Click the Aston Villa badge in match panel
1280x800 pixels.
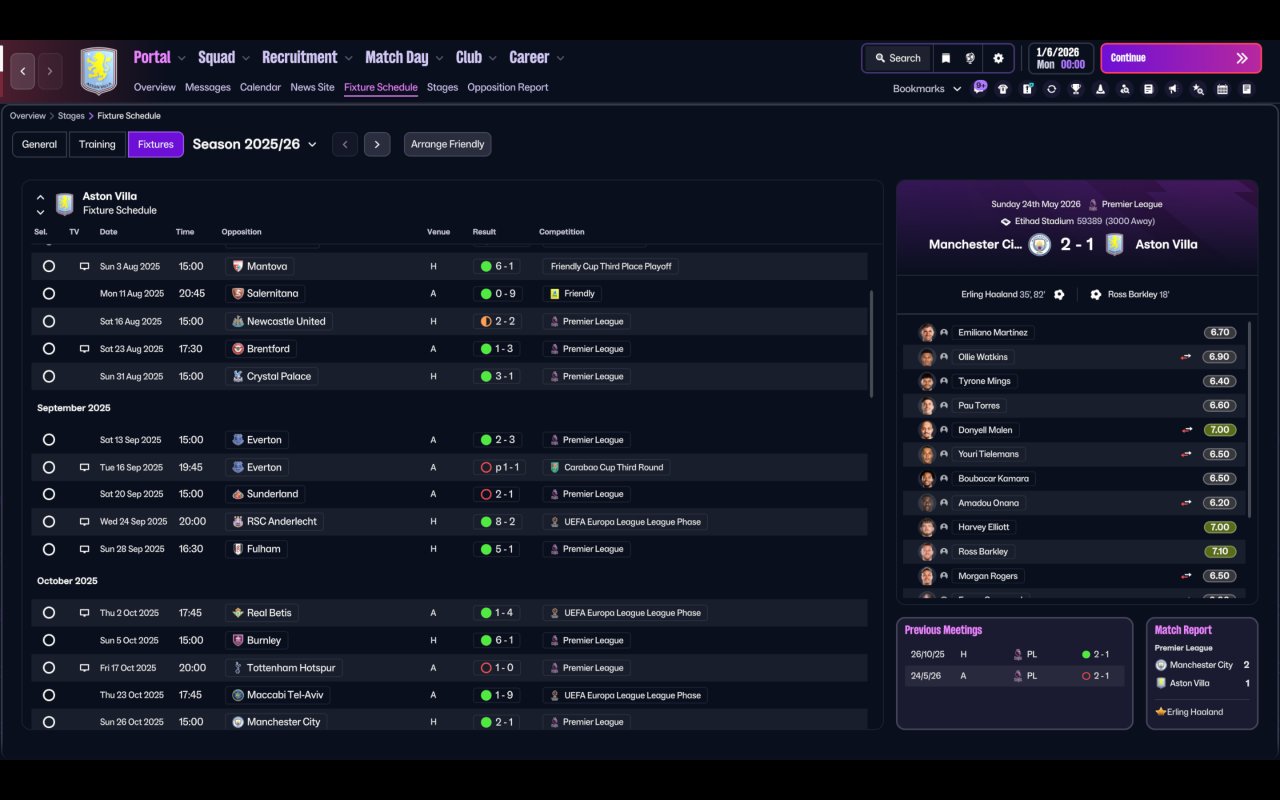pyautogui.click(x=1114, y=244)
